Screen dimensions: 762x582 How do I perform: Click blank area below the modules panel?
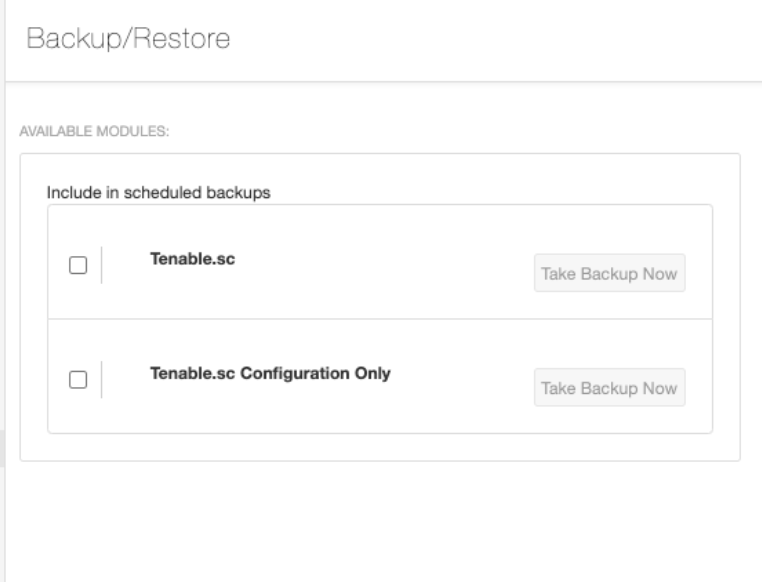tap(380, 520)
